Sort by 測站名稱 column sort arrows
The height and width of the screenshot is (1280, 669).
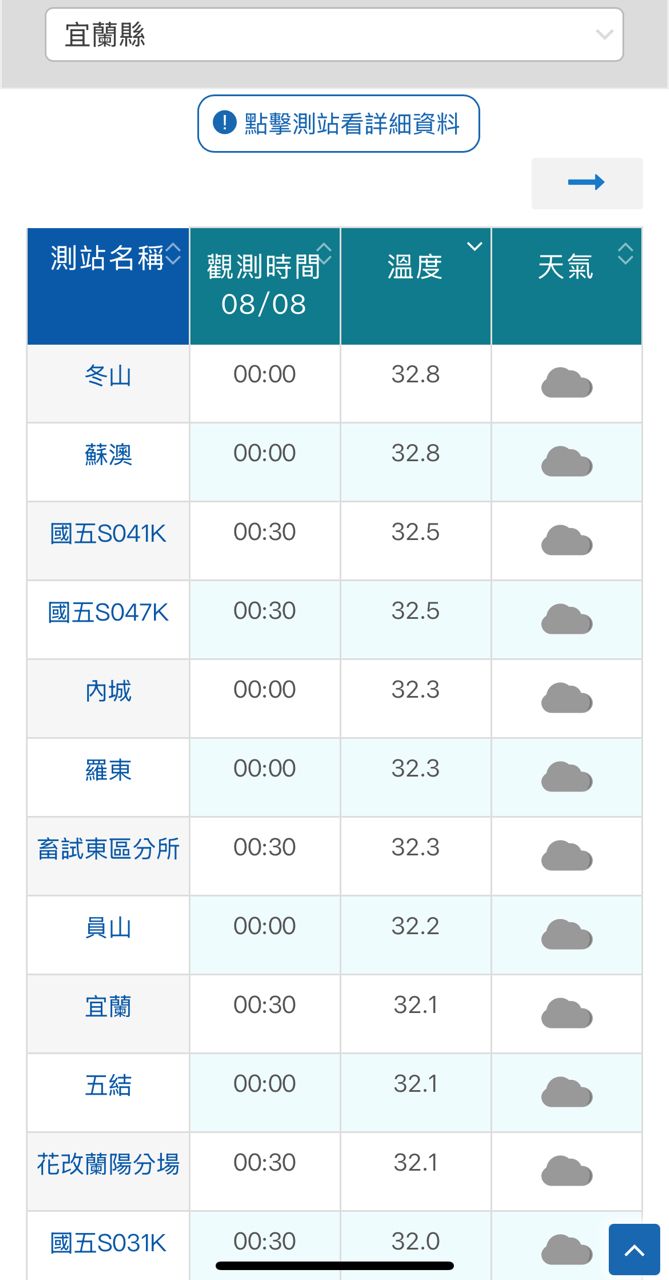pos(174,254)
